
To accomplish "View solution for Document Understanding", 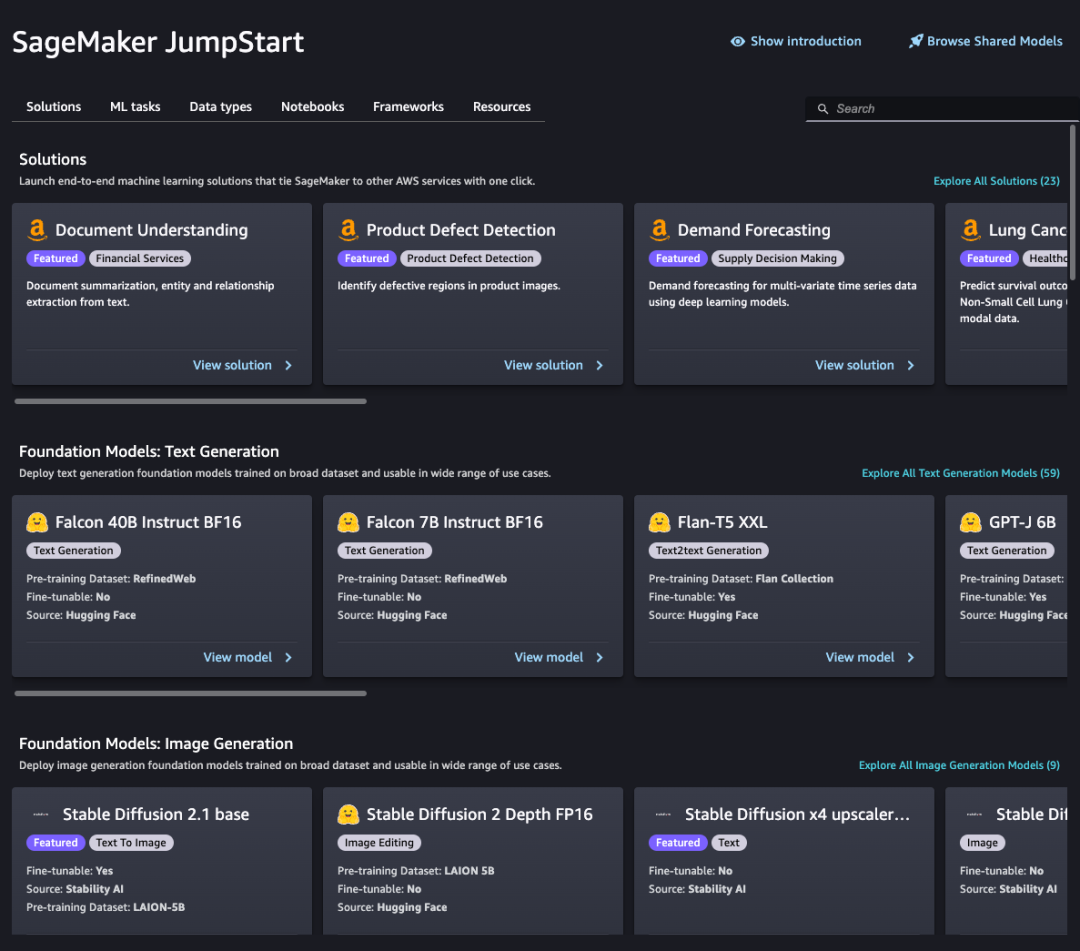I will [232, 366].
